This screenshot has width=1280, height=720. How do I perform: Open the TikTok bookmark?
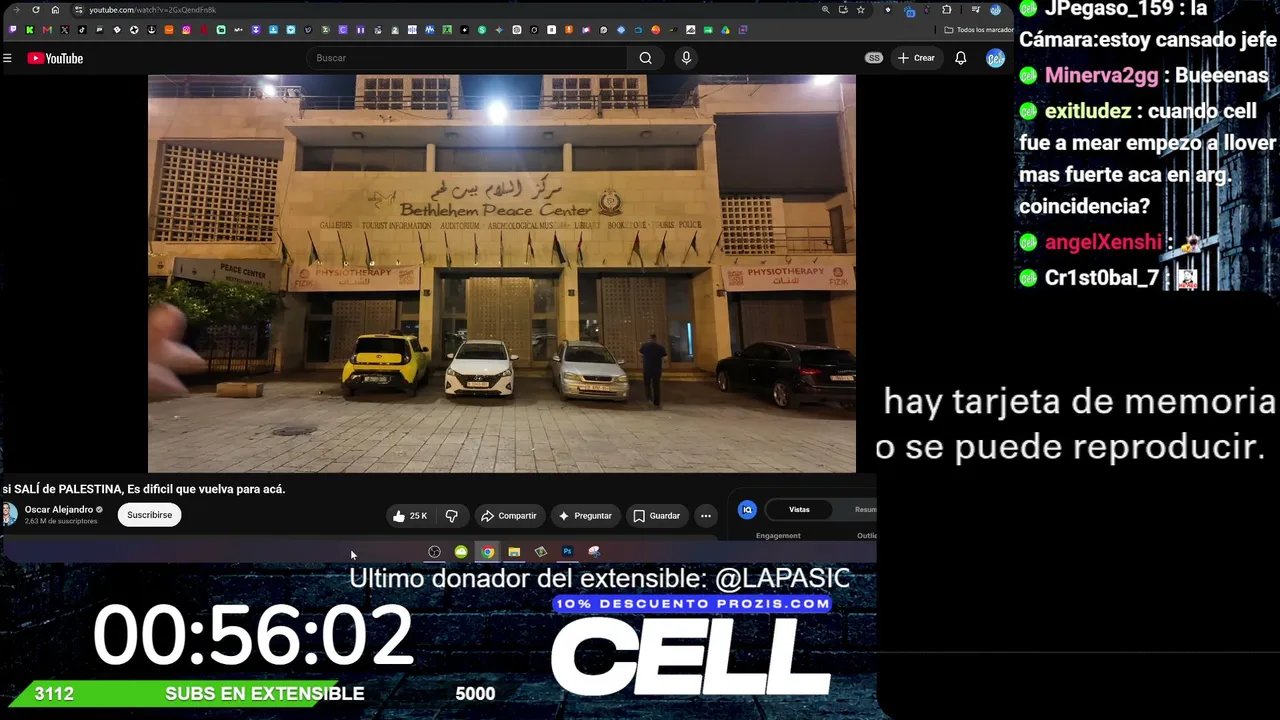(82, 30)
